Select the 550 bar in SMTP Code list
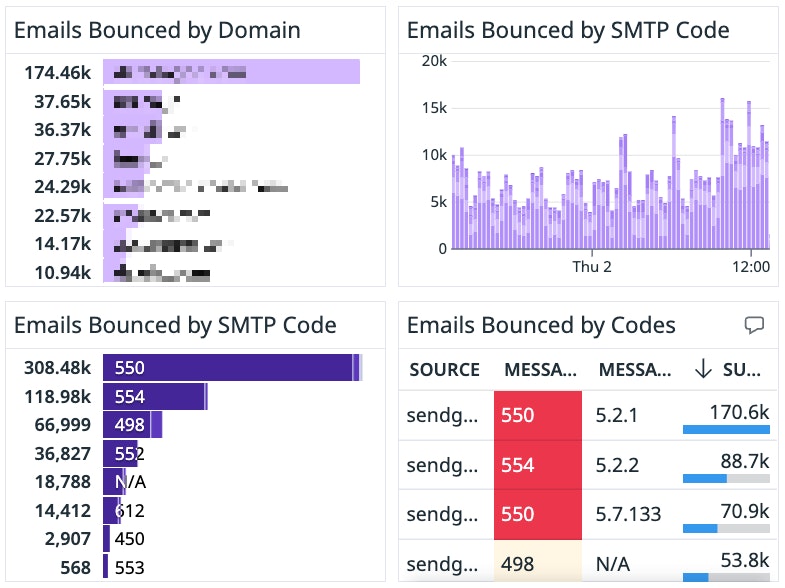Viewport: 785px width, 588px height. pyautogui.click(x=230, y=368)
